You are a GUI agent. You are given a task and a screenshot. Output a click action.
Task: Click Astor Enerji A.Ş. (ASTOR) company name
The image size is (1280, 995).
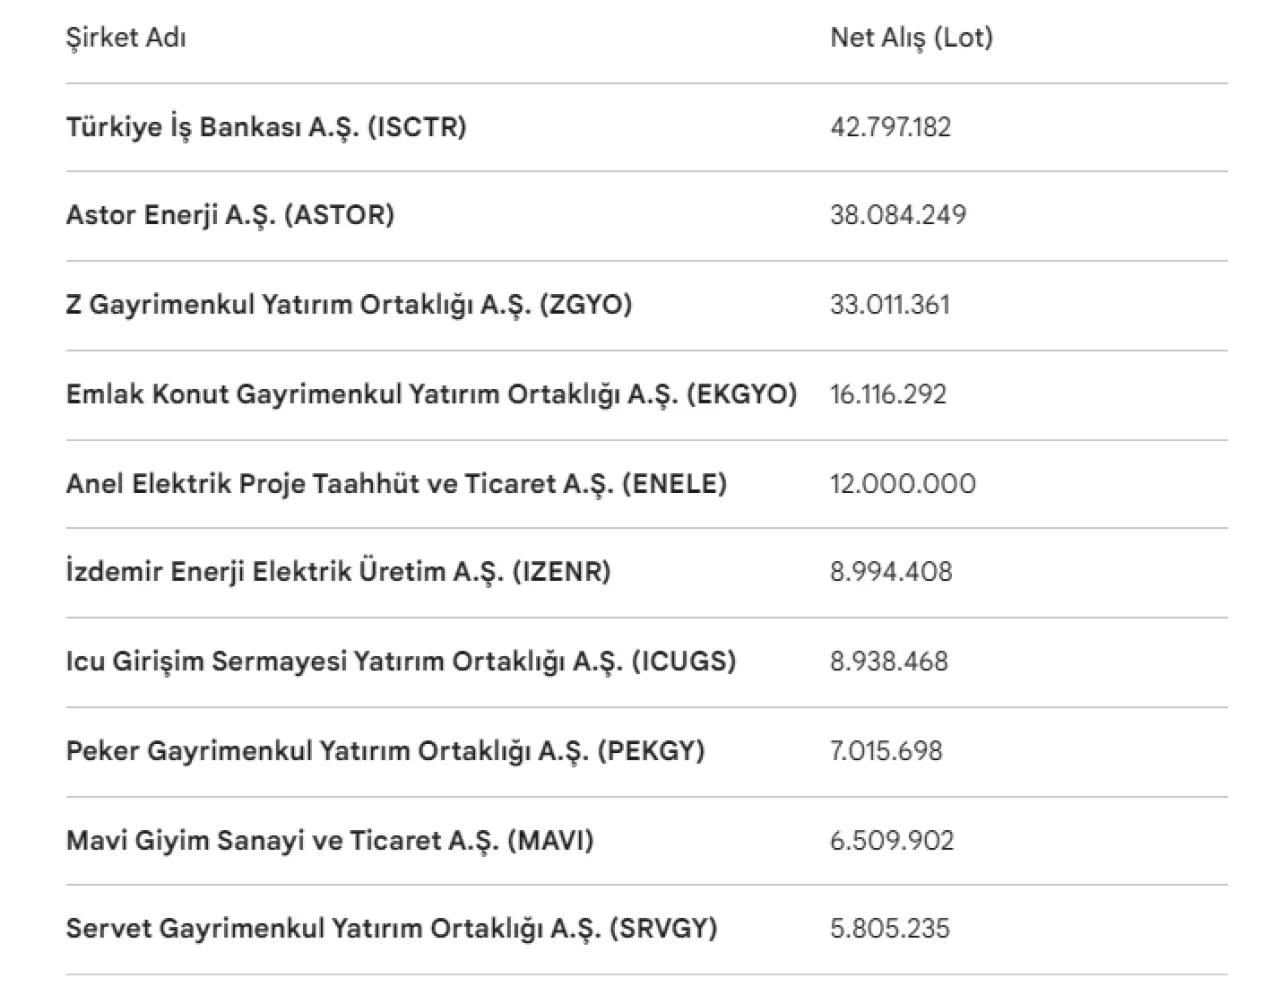pos(230,215)
